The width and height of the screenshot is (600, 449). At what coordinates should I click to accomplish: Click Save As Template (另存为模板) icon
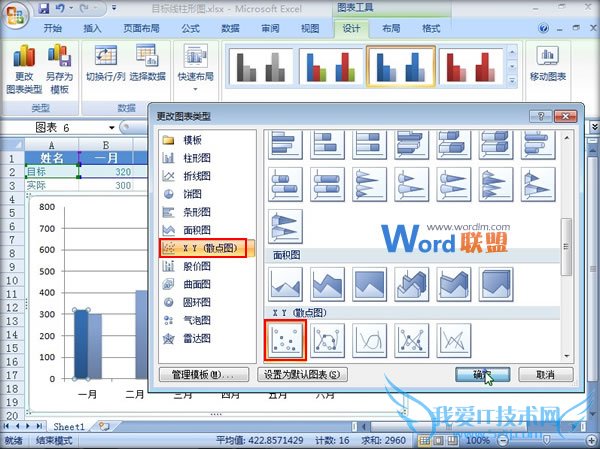coord(59,69)
